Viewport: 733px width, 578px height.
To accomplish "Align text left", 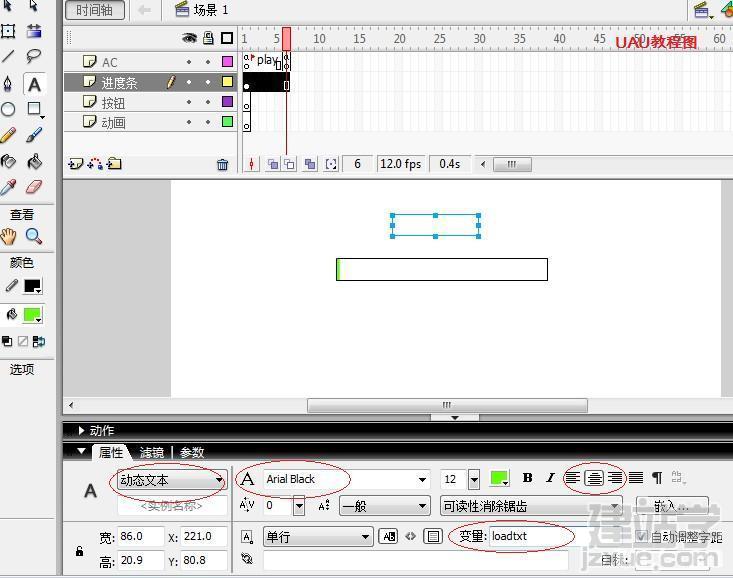I will pyautogui.click(x=573, y=478).
